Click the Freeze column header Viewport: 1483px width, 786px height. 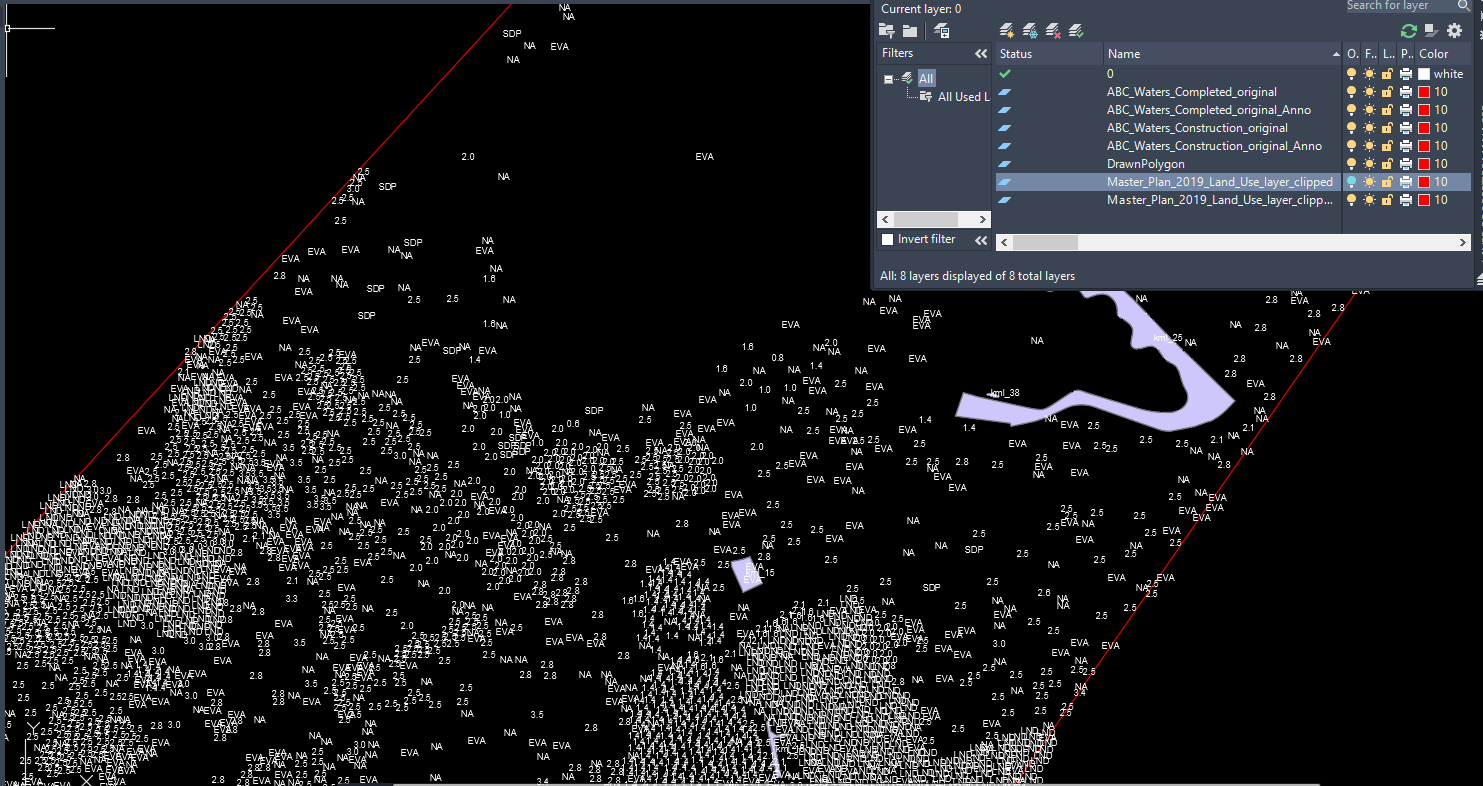point(1370,54)
